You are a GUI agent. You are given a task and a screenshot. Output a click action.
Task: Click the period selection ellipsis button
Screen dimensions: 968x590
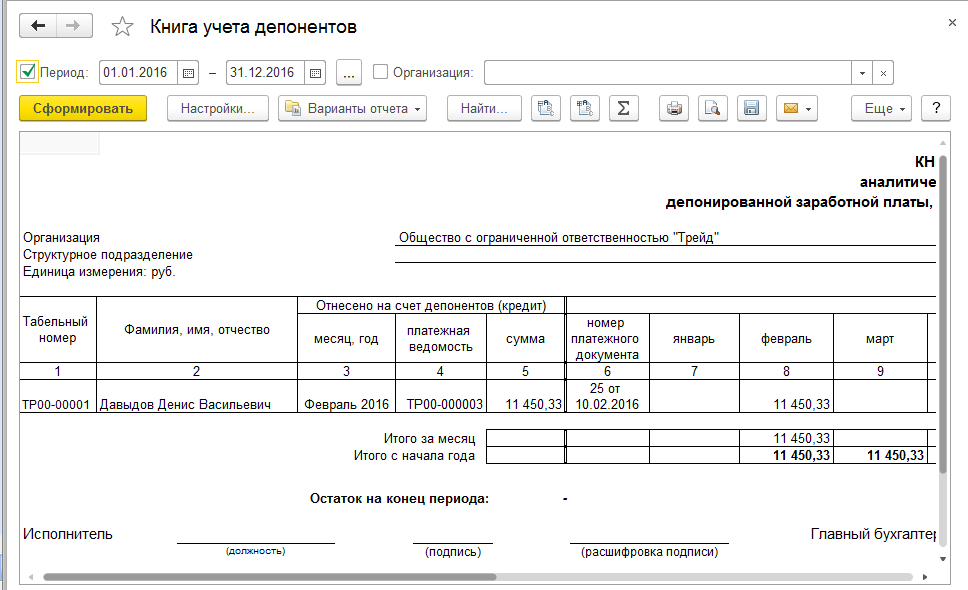[348, 72]
